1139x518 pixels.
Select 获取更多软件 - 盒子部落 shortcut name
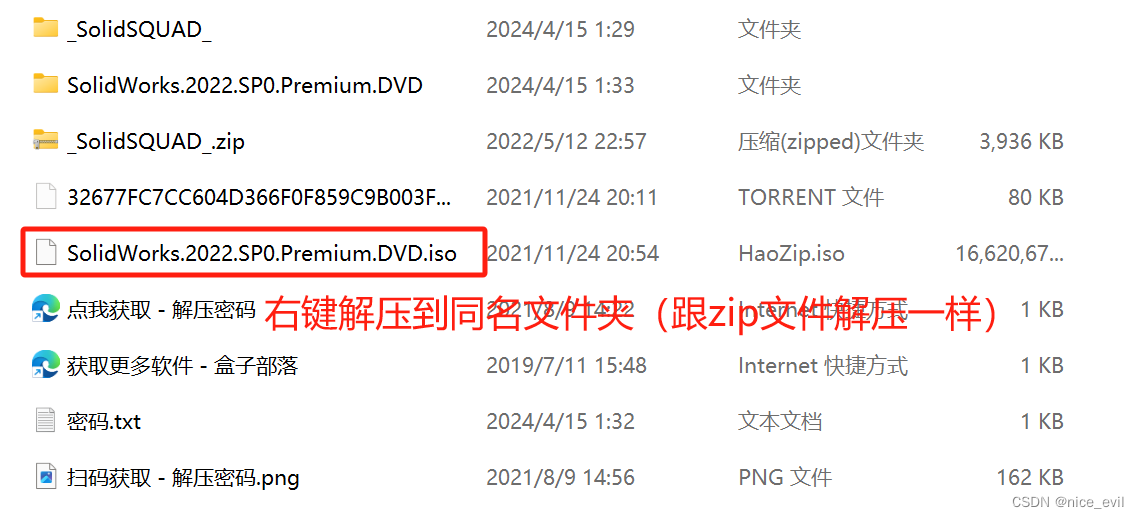point(182,365)
